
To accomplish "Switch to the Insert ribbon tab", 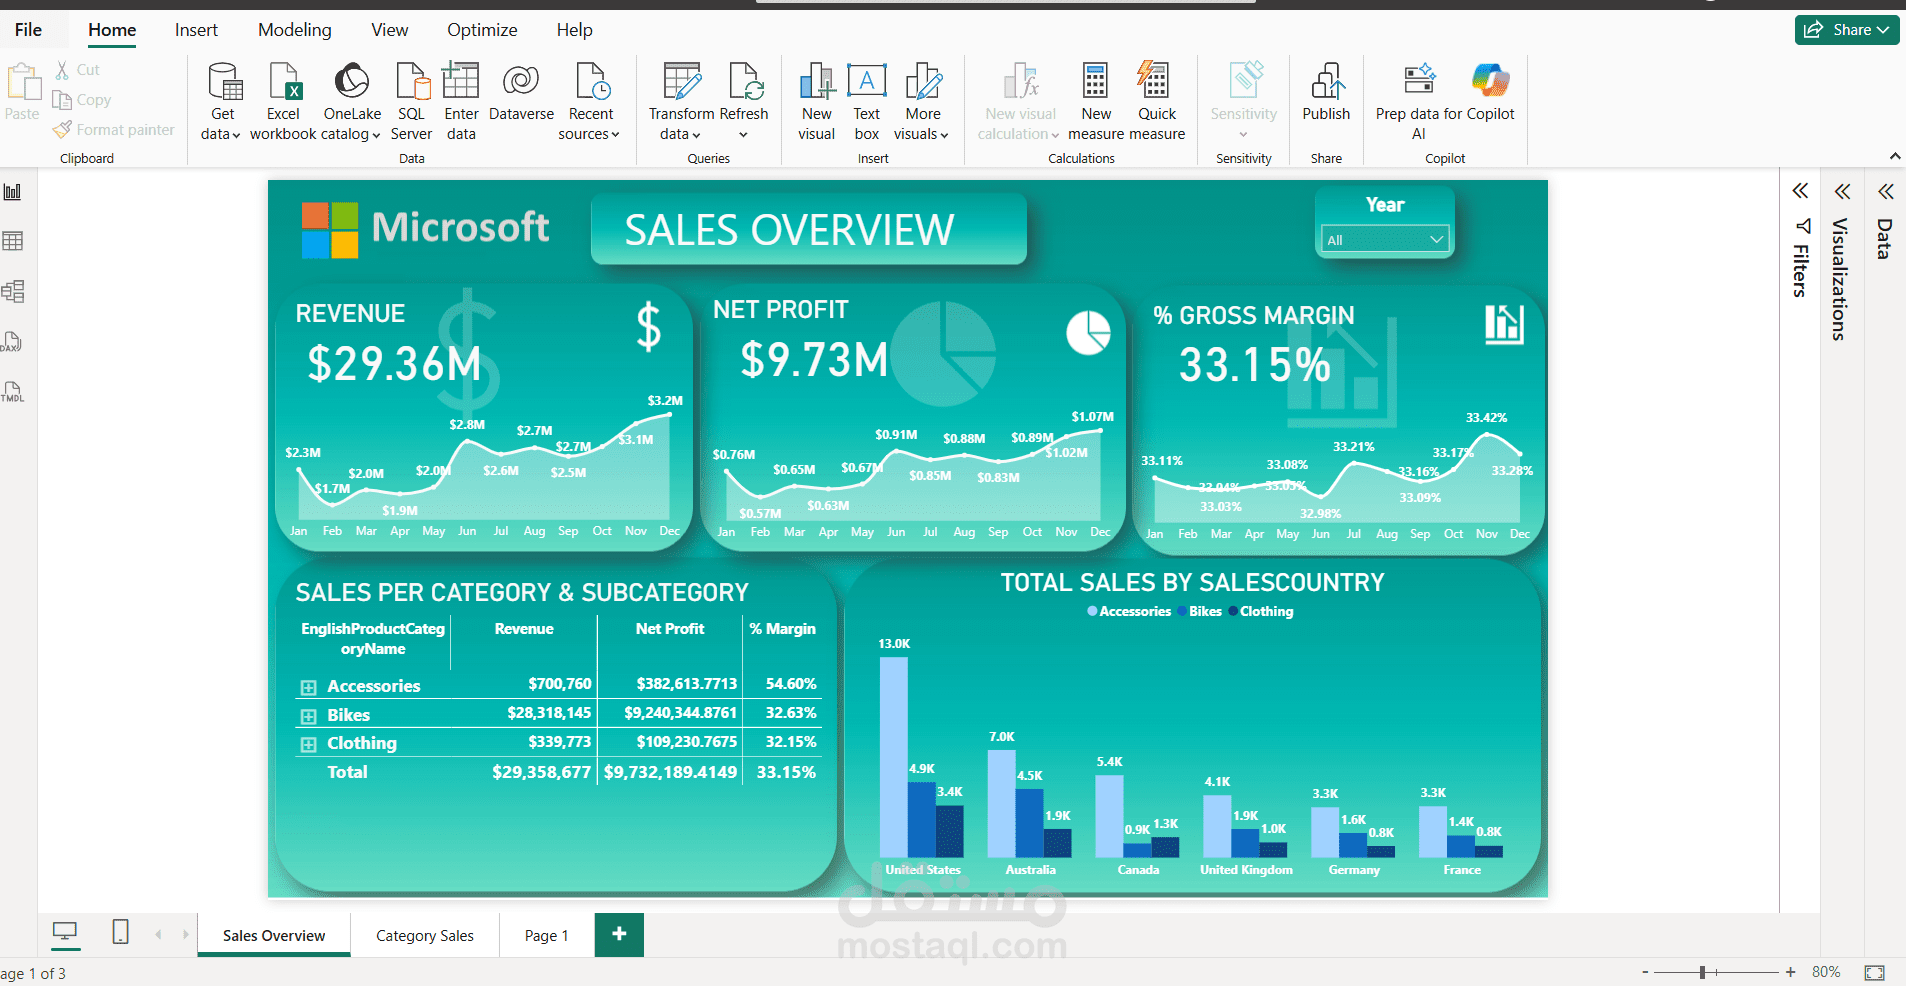I will pyautogui.click(x=196, y=30).
